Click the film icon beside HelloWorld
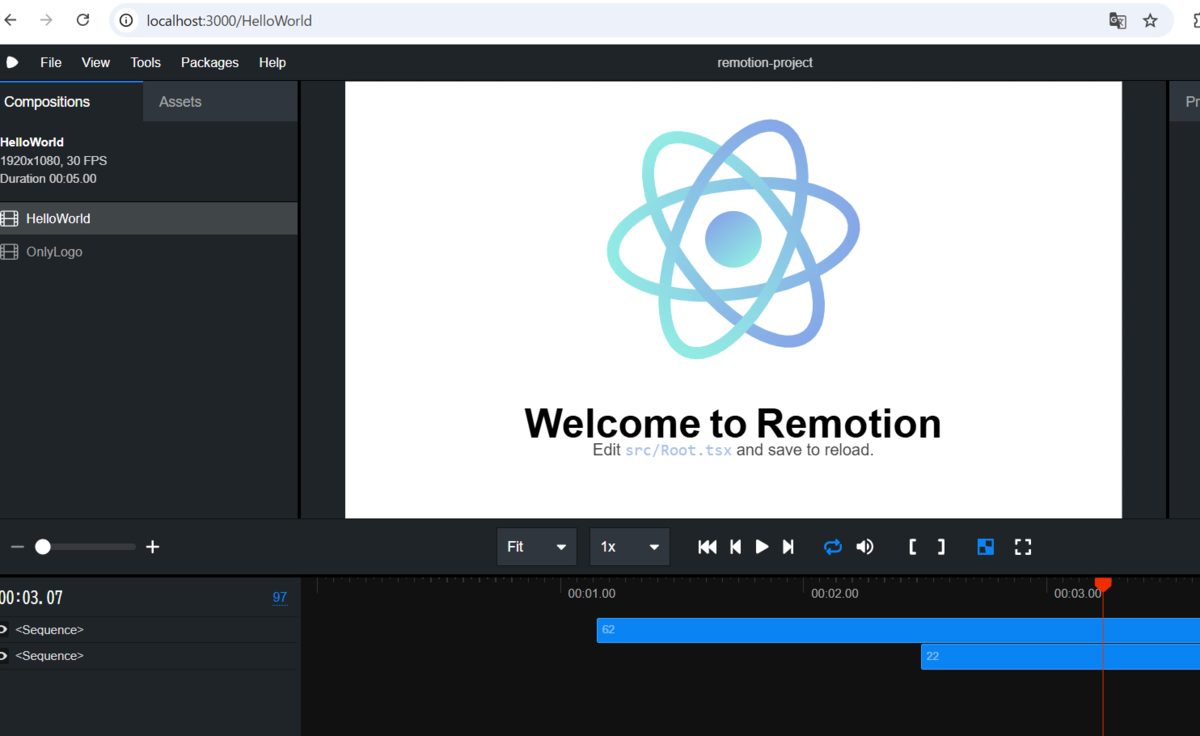The width and height of the screenshot is (1200, 736). 10,218
